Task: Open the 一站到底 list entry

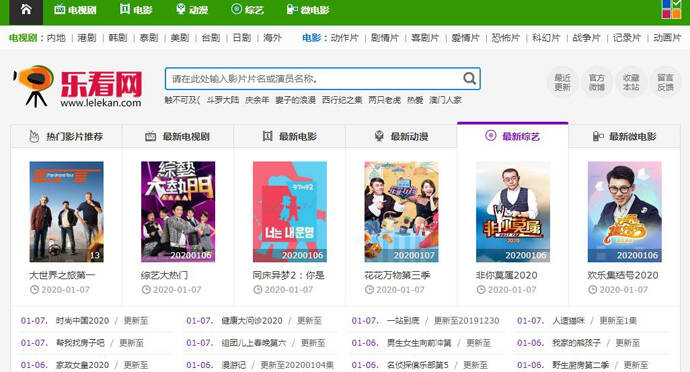Action: [403, 320]
